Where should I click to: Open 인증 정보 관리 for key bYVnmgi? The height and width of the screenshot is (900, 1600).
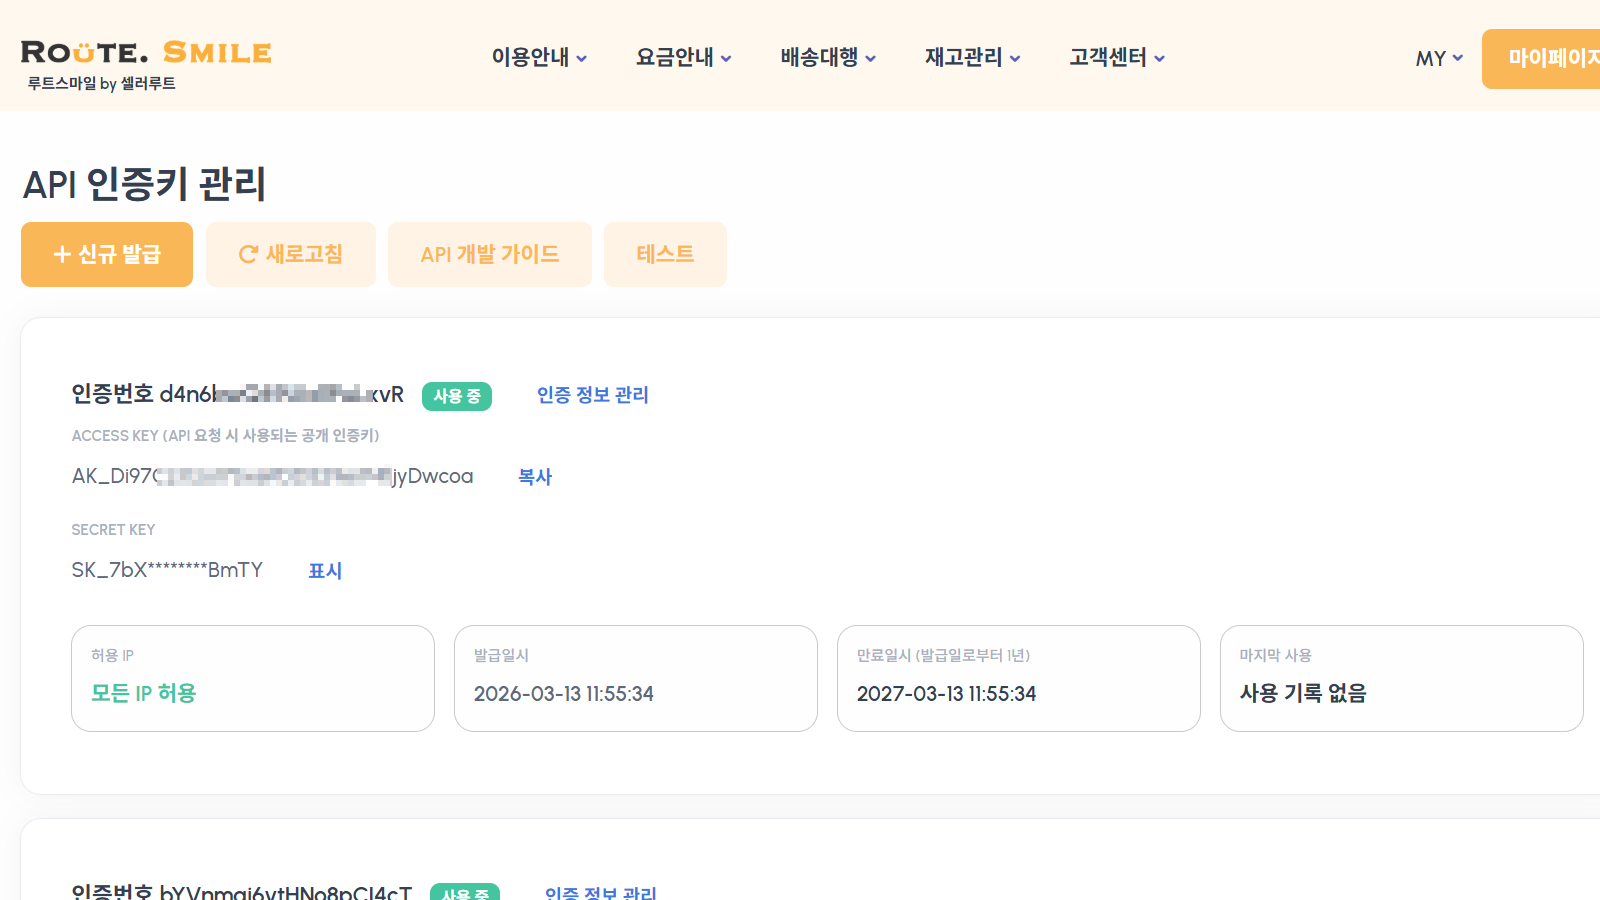(x=600, y=893)
